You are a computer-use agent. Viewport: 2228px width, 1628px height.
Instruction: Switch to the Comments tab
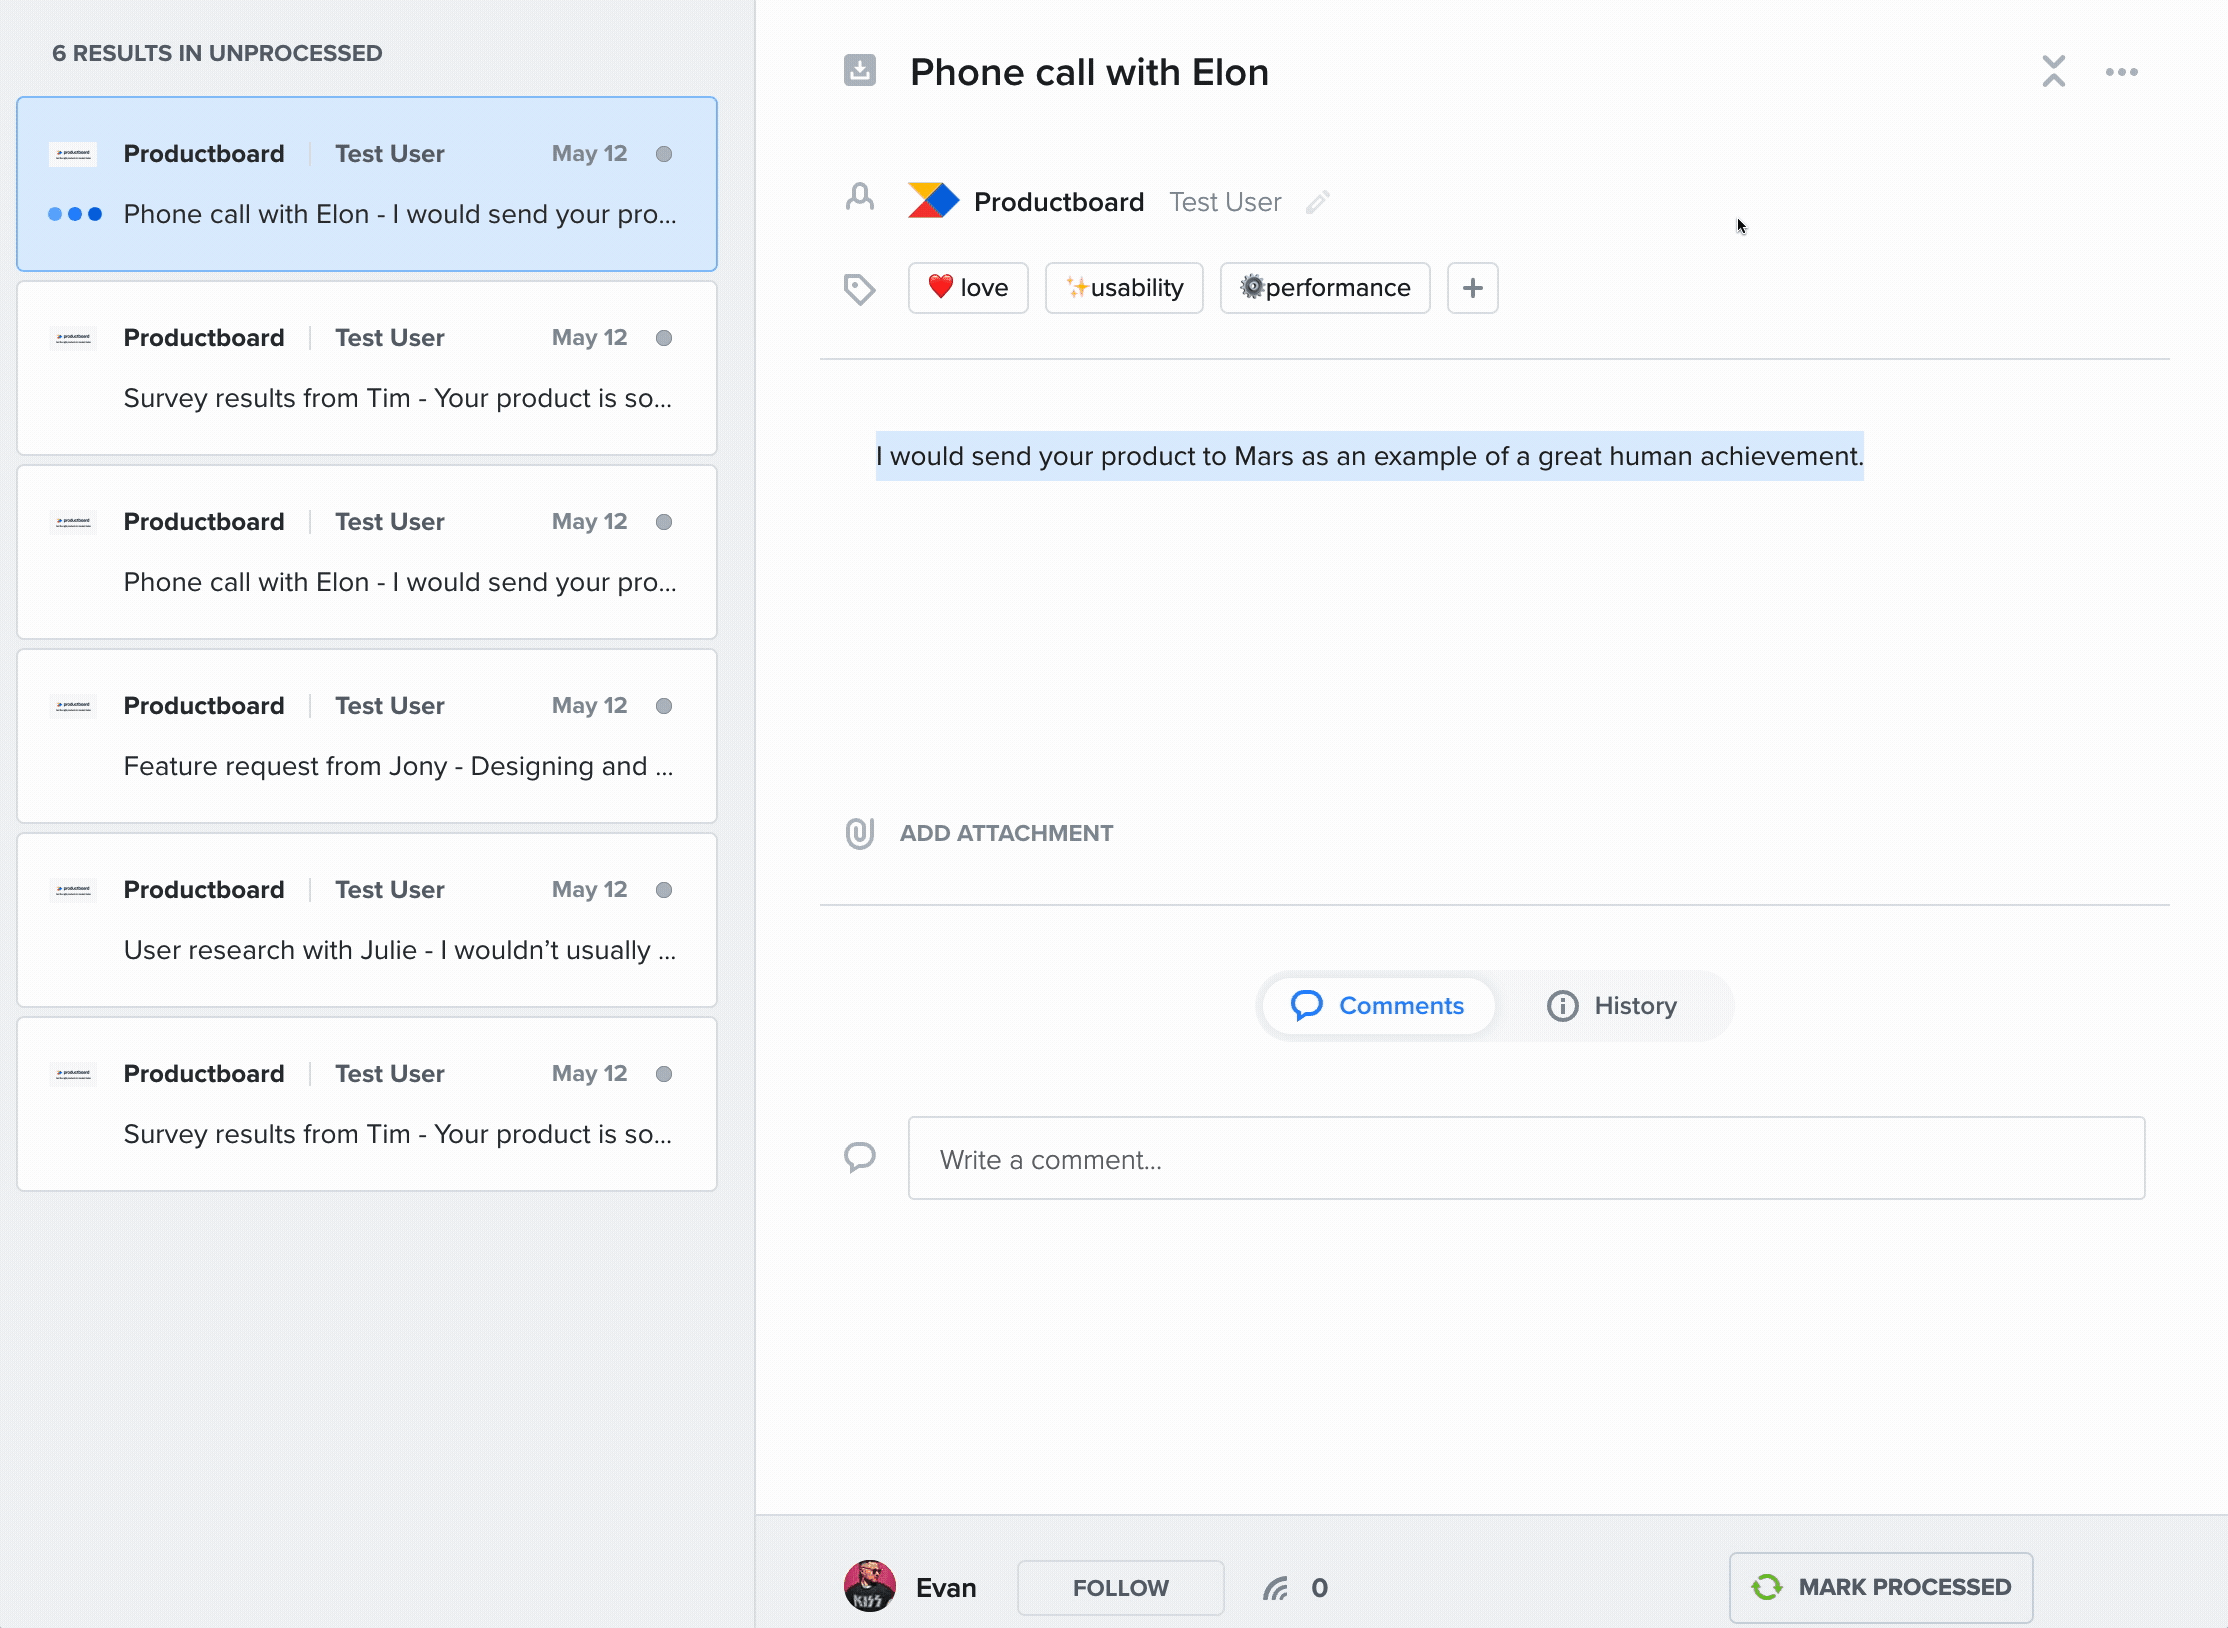pyautogui.click(x=1377, y=1005)
